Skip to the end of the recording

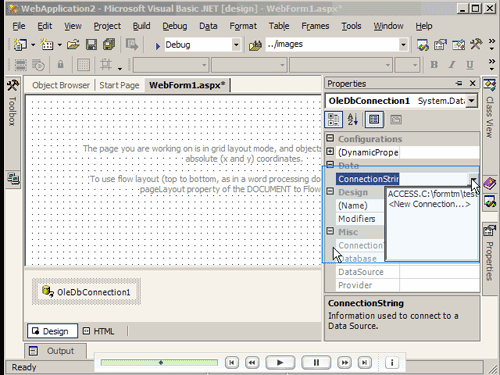[x=365, y=362]
